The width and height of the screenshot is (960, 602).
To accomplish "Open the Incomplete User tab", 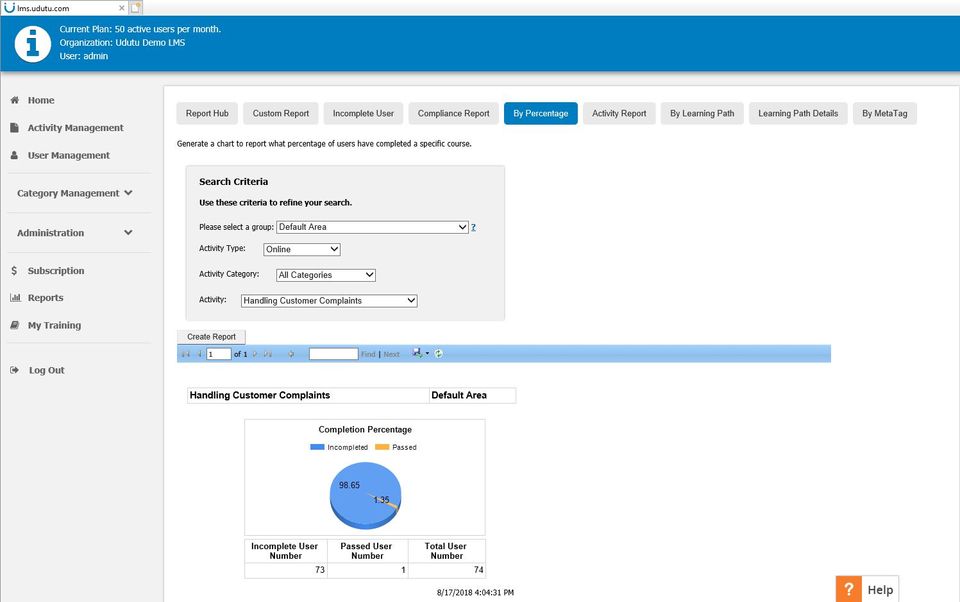I will [x=363, y=113].
